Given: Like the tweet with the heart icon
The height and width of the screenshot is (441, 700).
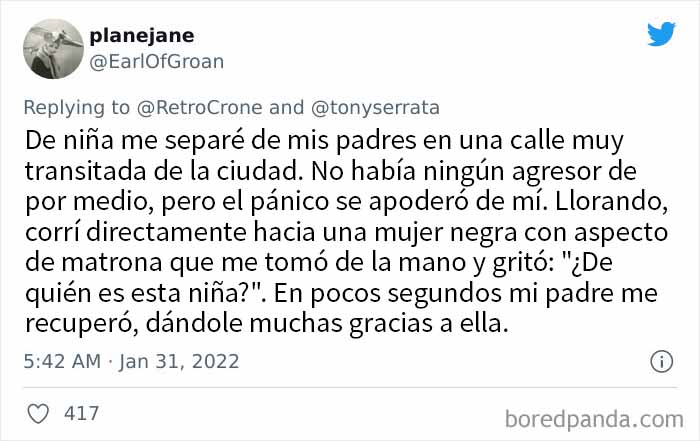Looking at the screenshot, I should (x=37, y=413).
